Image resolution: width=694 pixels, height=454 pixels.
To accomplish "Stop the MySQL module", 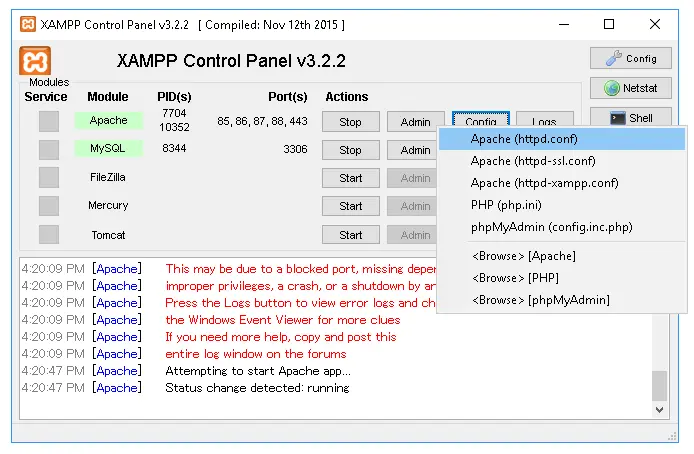I will tap(351, 150).
